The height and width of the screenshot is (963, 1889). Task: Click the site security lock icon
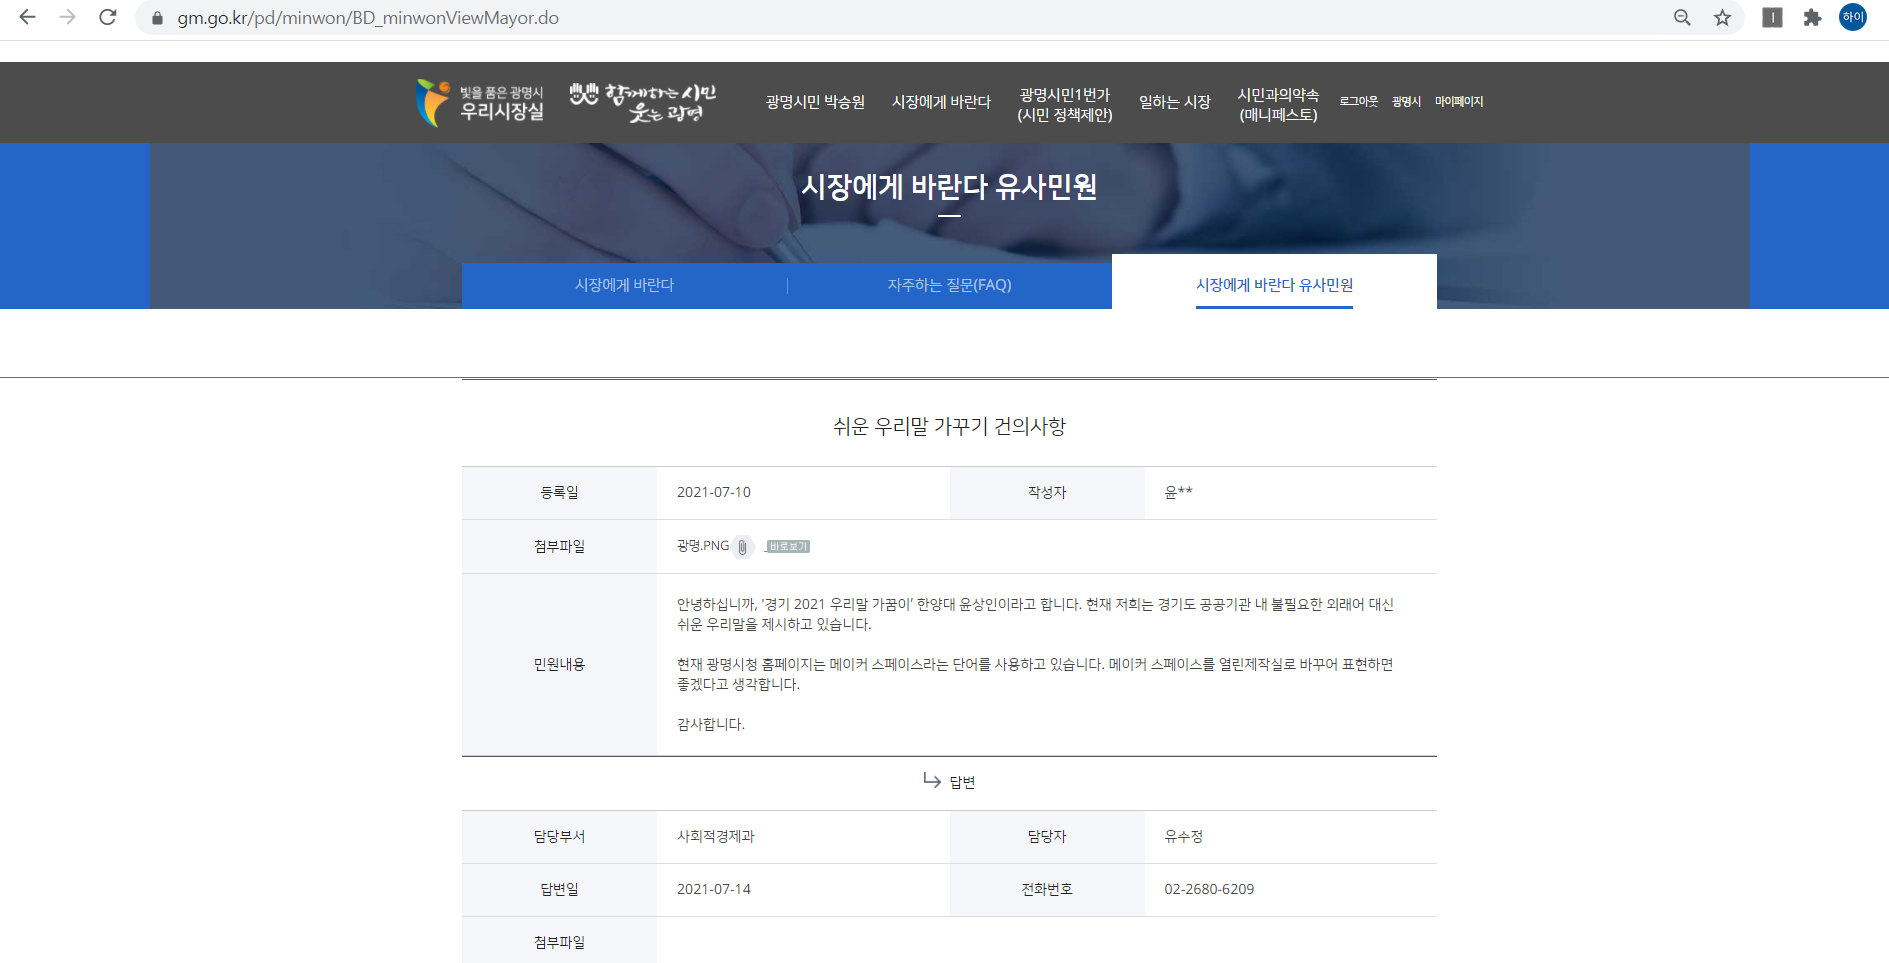tap(157, 18)
